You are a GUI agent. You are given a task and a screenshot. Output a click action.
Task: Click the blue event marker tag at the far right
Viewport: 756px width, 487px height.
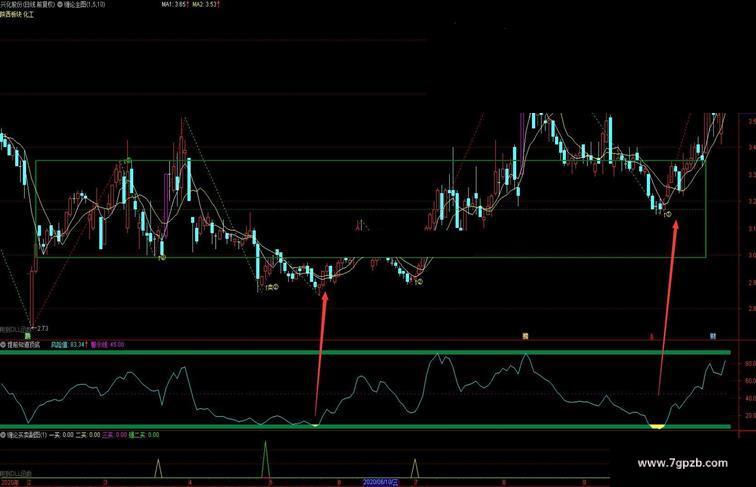click(713, 336)
